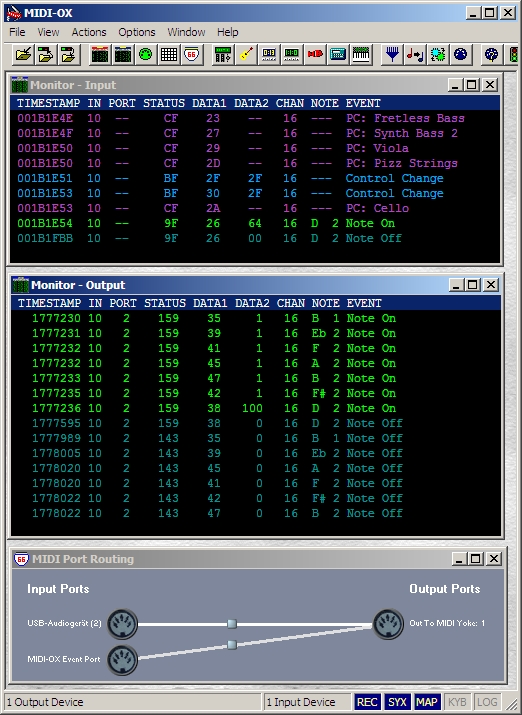Click USB-Audiogerät (2) input port jack

(x=122, y=623)
